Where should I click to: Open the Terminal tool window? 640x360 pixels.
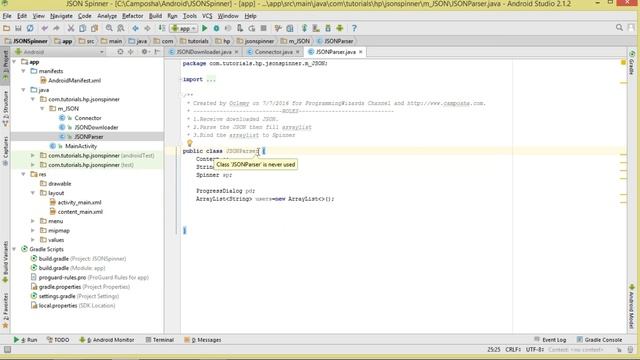tap(160, 340)
